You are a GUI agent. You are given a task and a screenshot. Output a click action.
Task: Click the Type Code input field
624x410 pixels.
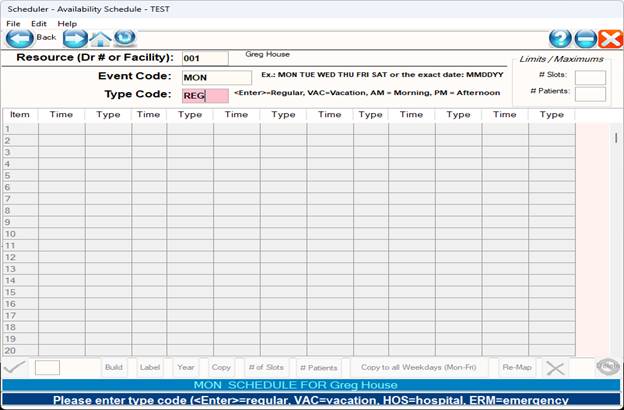205,96
